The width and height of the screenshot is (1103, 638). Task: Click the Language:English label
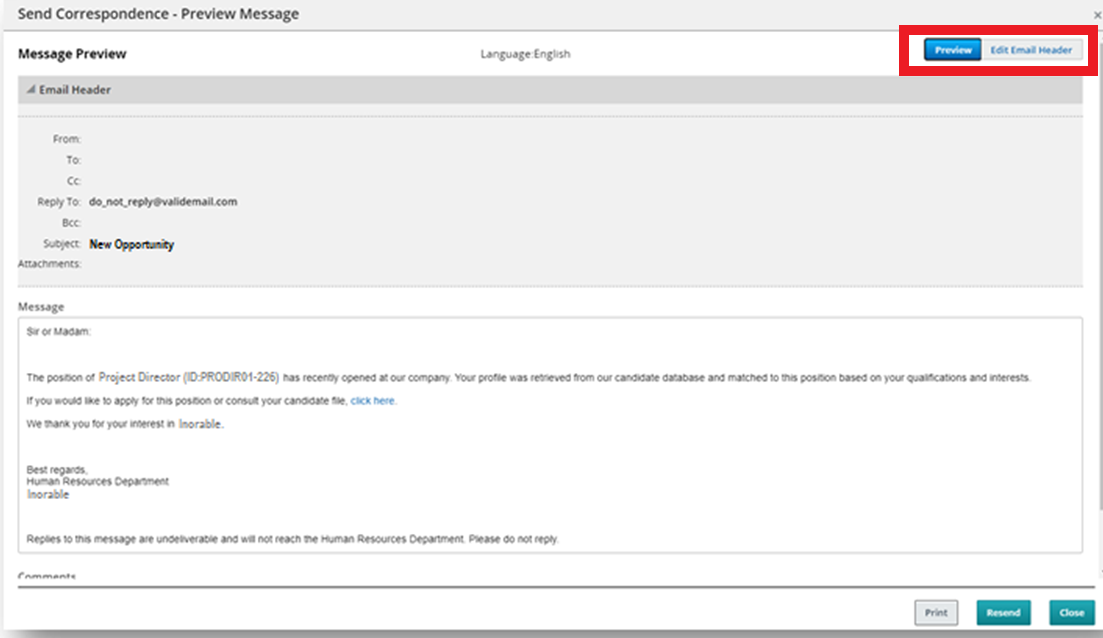pyautogui.click(x=525, y=54)
